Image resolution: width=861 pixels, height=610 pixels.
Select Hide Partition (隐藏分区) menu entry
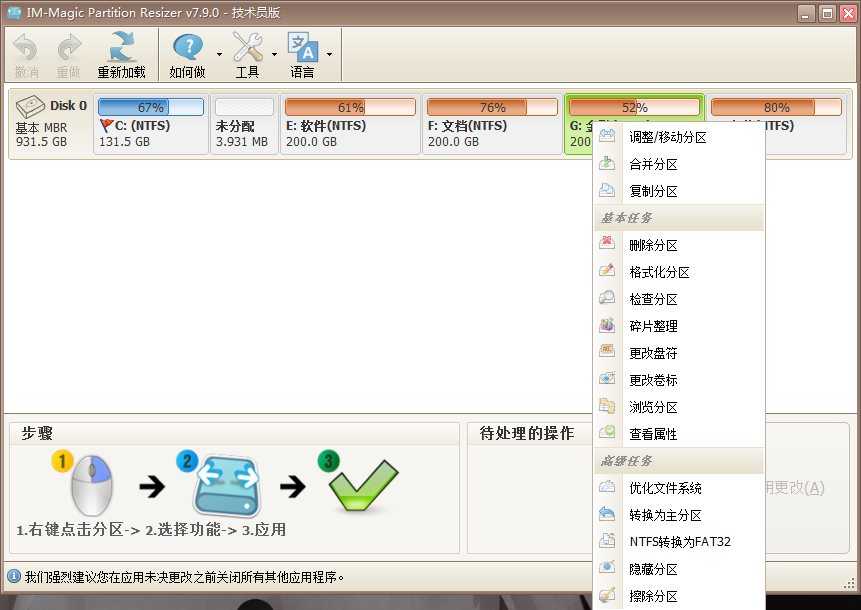[x=655, y=568]
